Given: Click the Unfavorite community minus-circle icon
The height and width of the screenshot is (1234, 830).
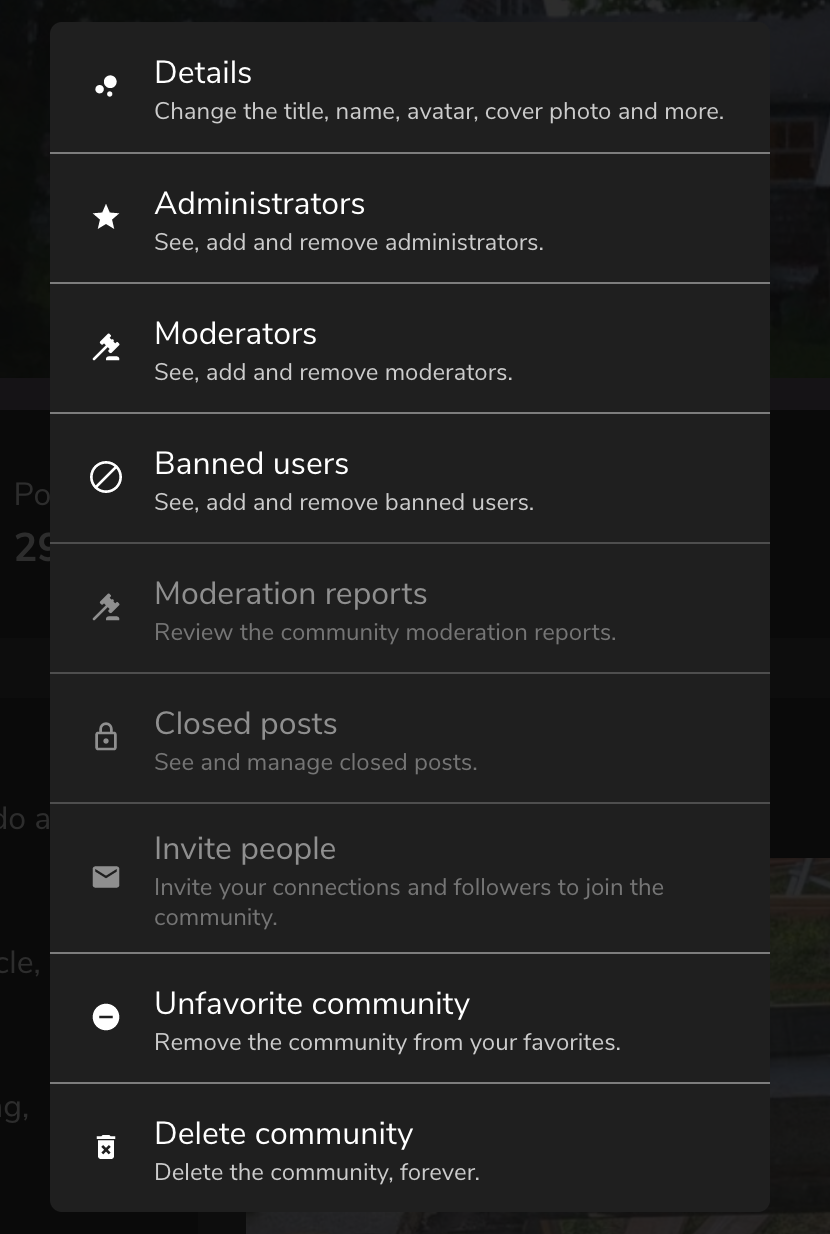Looking at the screenshot, I should (x=106, y=1017).
